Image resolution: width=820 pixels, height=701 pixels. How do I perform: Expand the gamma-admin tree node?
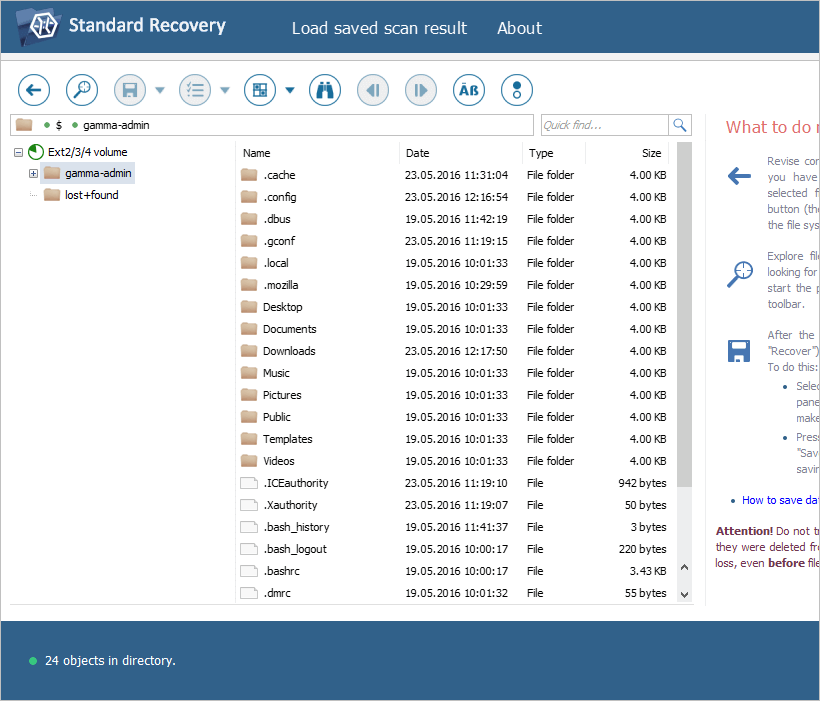[33, 173]
